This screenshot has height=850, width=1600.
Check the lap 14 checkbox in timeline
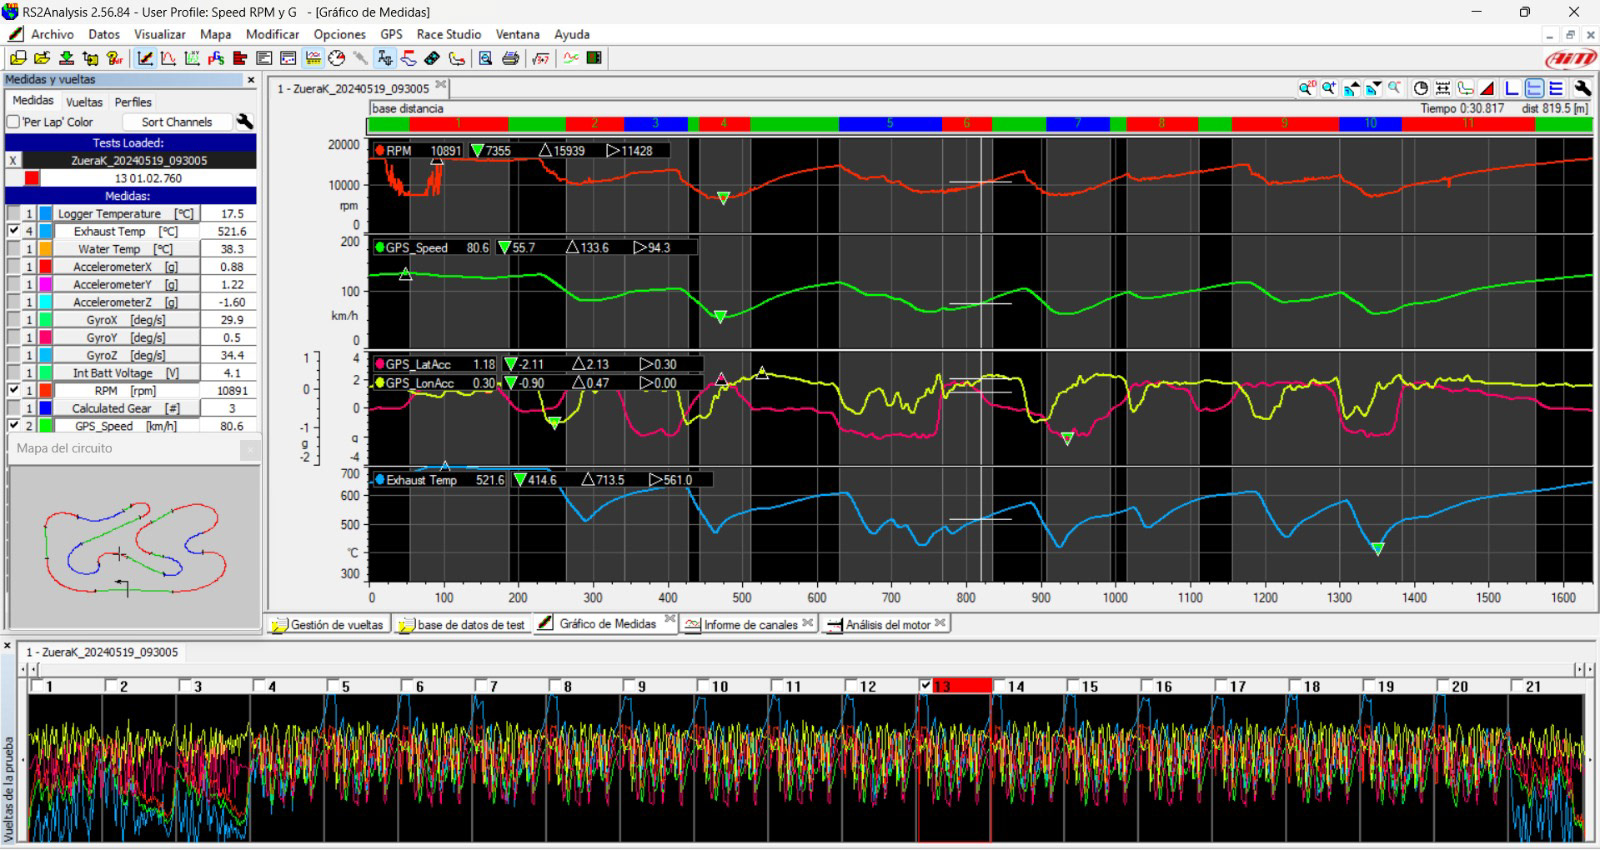999,686
